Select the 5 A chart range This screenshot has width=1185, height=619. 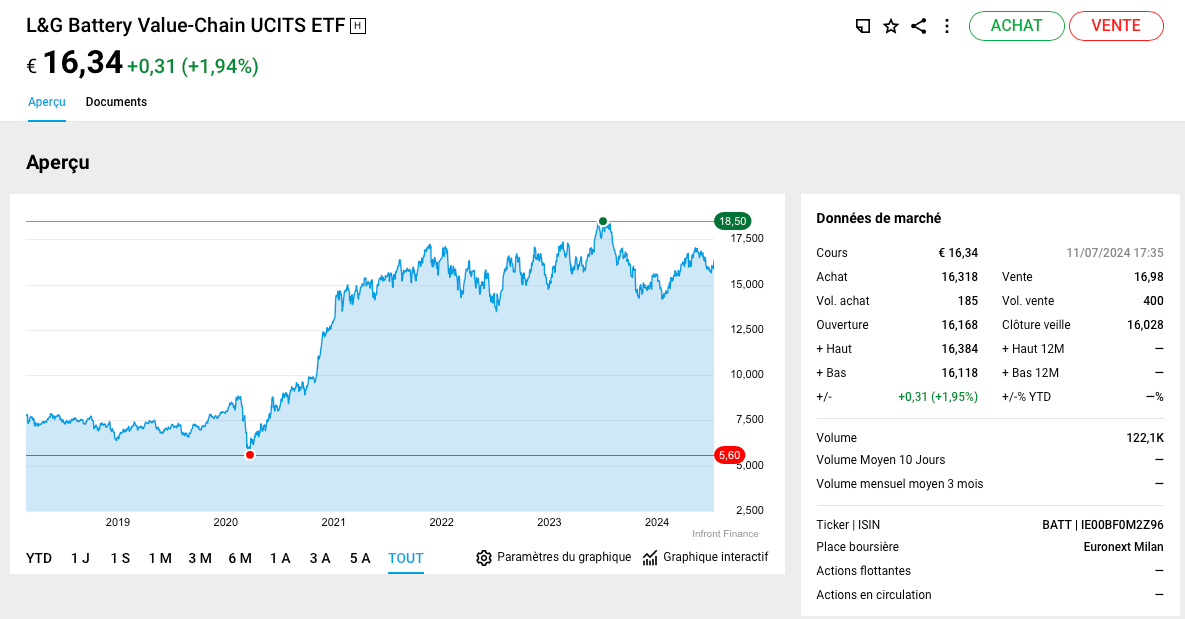point(360,559)
